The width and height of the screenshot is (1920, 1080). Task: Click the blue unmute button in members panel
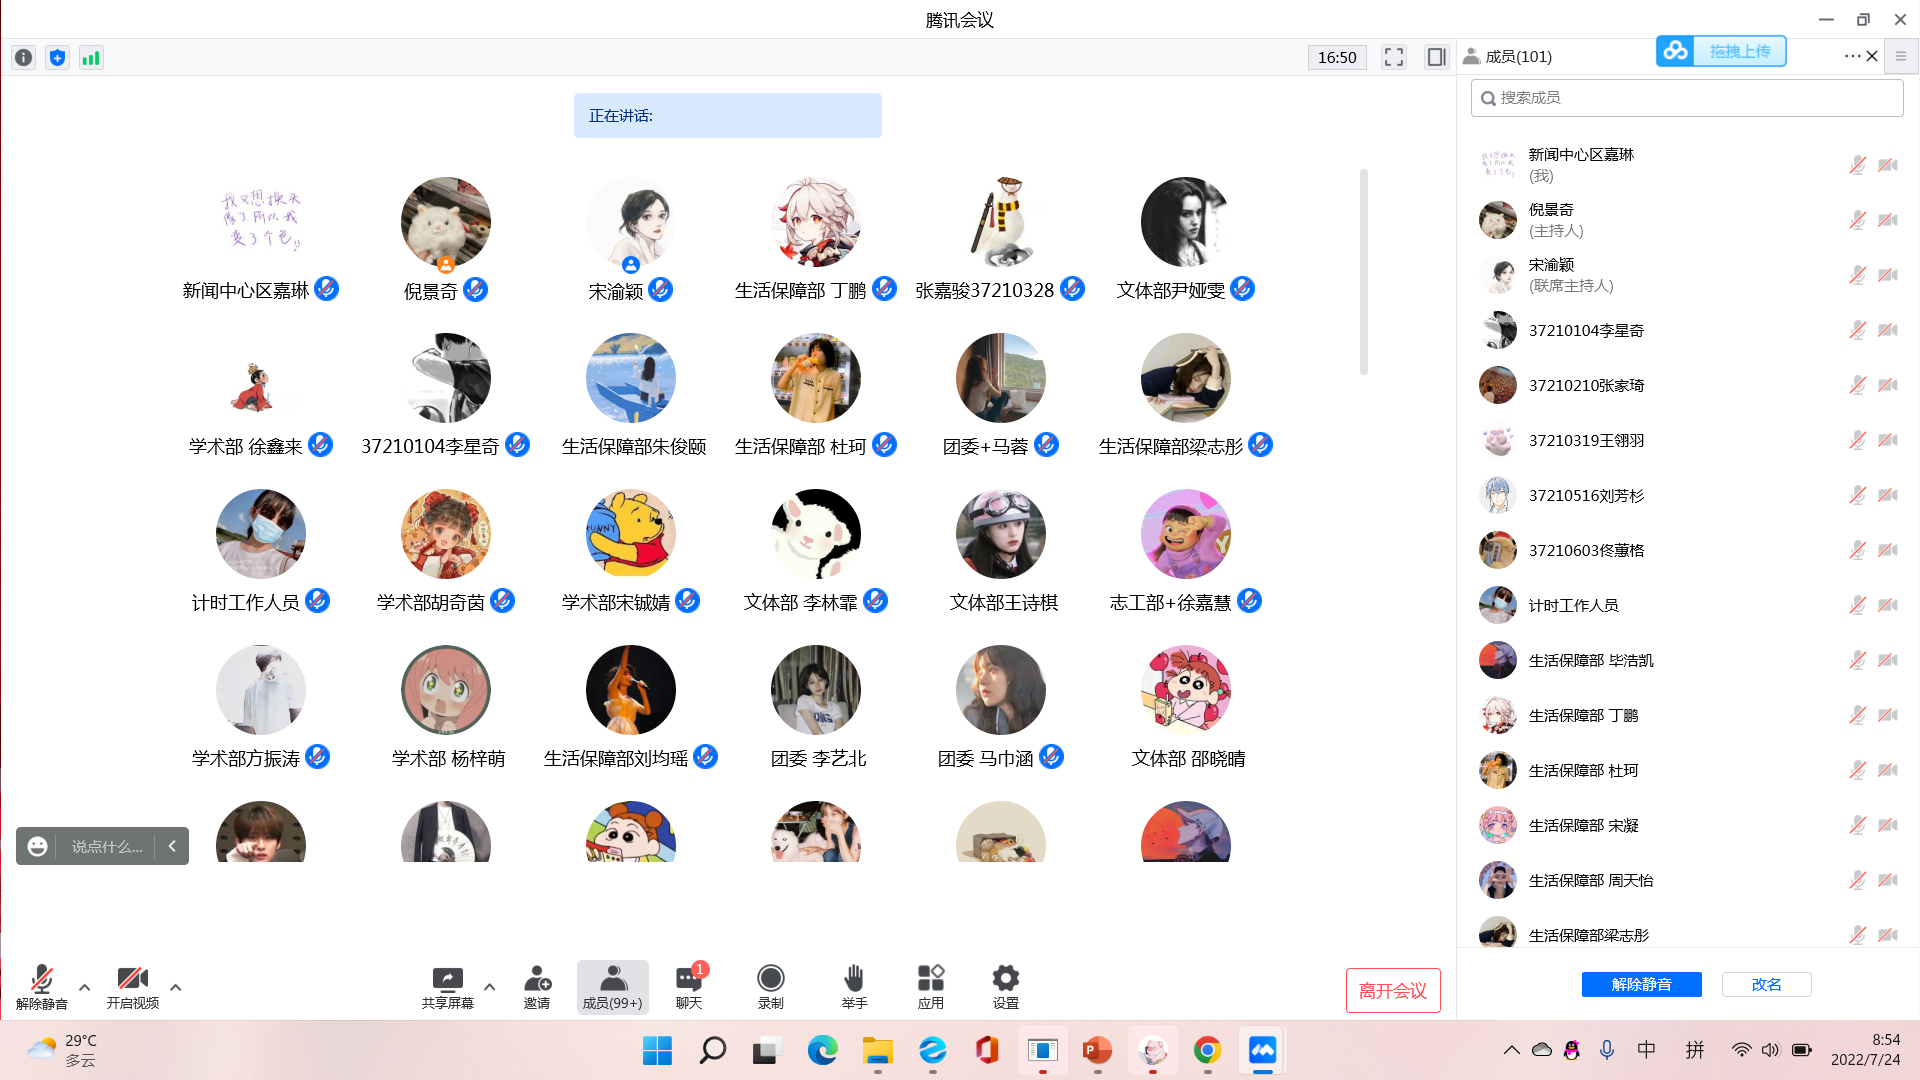pos(1641,984)
